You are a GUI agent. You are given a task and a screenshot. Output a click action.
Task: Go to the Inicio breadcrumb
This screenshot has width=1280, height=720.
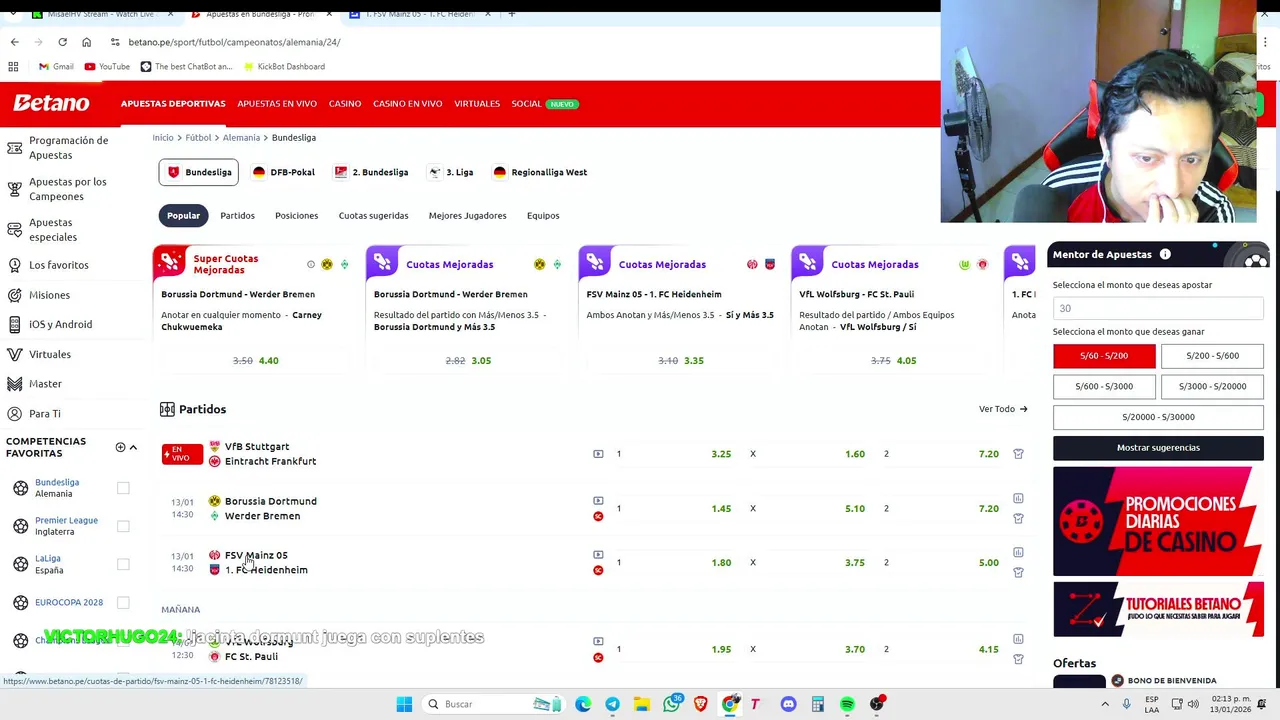[163, 137]
